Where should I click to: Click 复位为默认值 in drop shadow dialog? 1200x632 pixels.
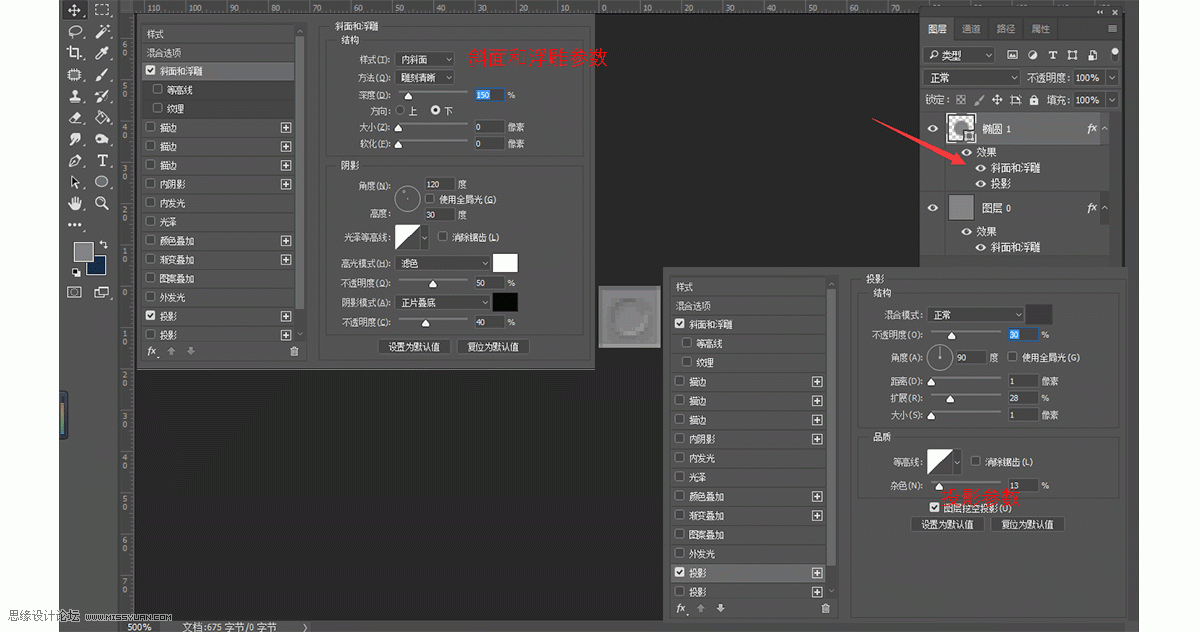click(x=1027, y=524)
